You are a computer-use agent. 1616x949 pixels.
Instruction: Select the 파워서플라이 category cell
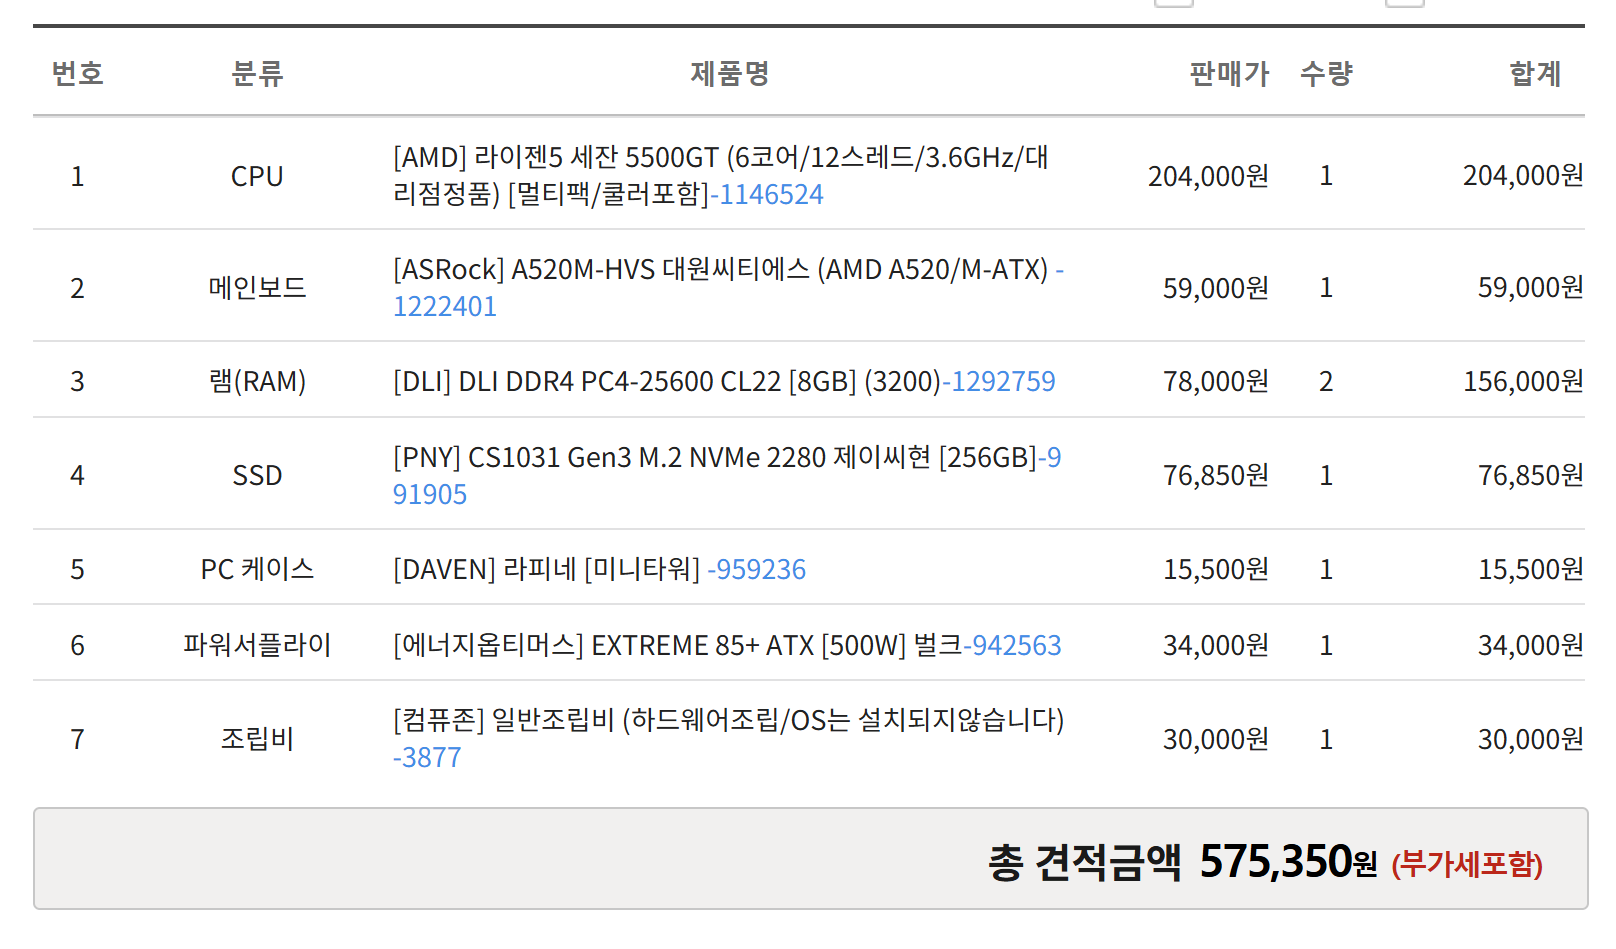coord(257,645)
